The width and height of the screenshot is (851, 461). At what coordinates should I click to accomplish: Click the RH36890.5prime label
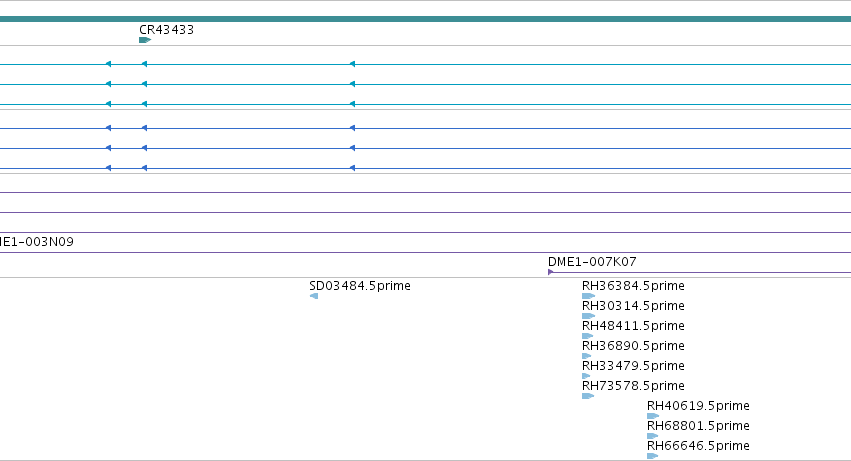coord(633,346)
